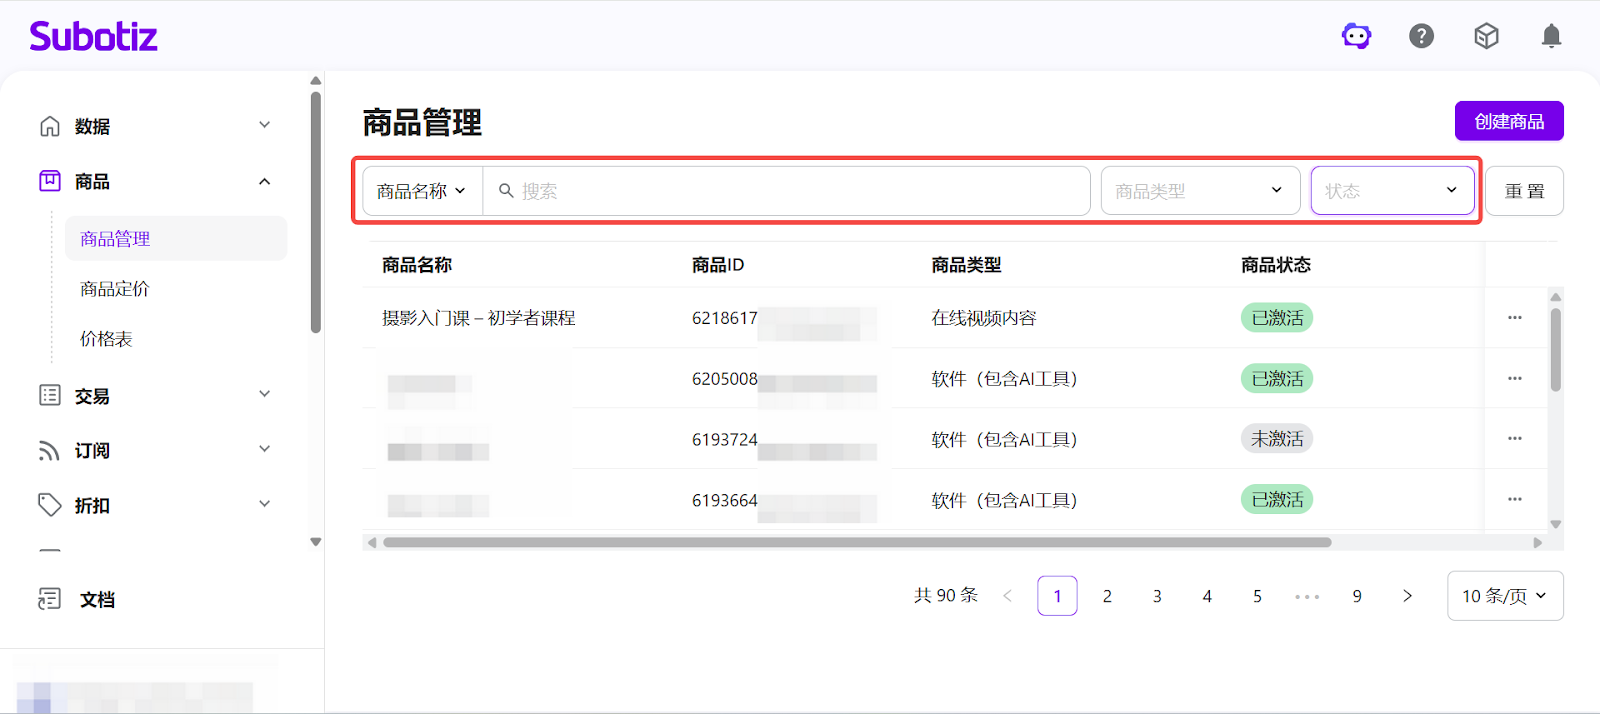The image size is (1600, 714).
Task: Click the 折扣 tag icon in sidebar
Action: [x=50, y=505]
